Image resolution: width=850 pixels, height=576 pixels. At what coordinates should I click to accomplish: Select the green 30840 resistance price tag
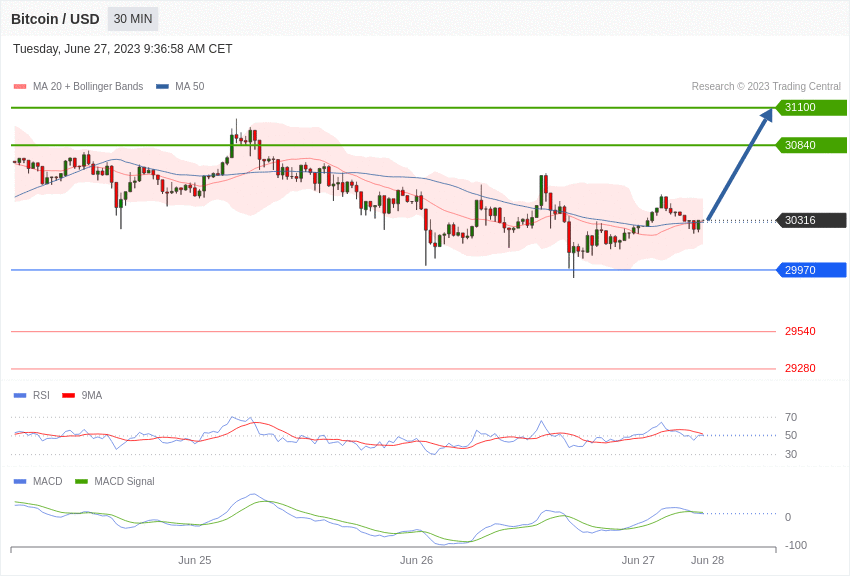point(810,145)
